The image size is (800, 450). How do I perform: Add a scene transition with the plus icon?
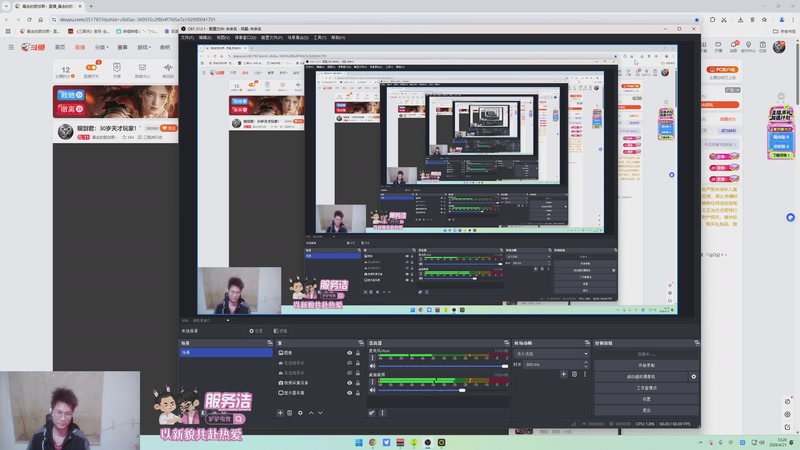pyautogui.click(x=563, y=374)
